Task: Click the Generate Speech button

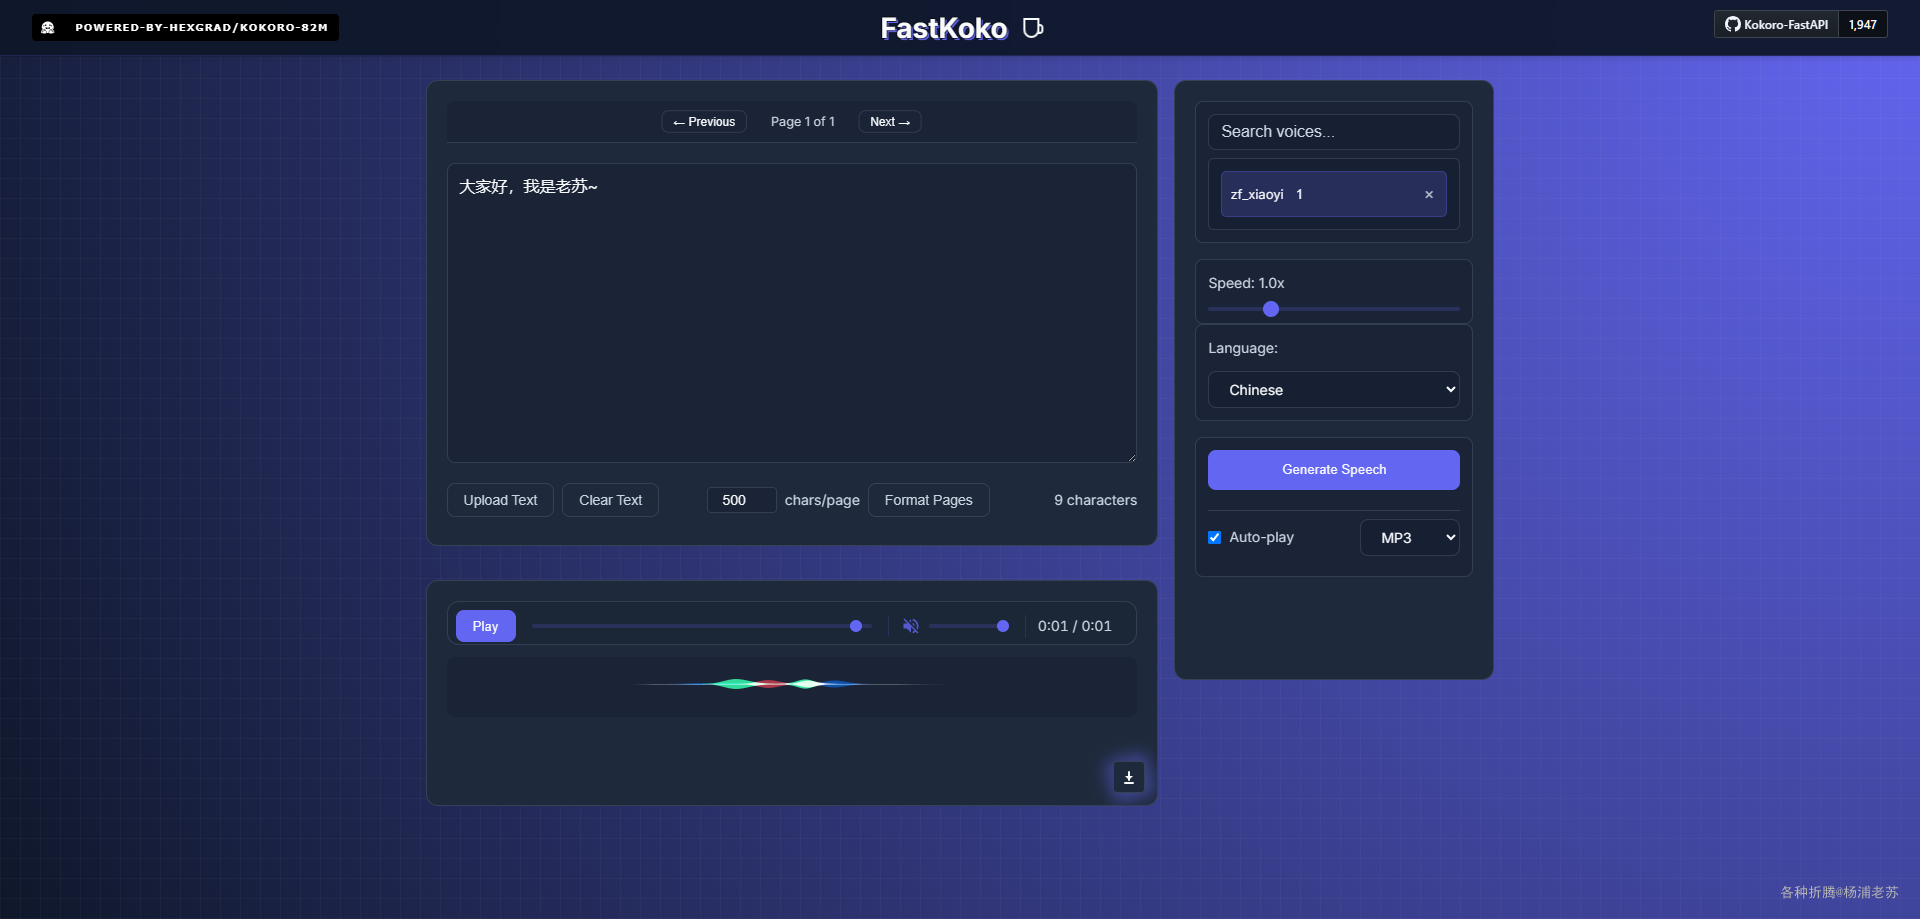Action: (x=1333, y=470)
